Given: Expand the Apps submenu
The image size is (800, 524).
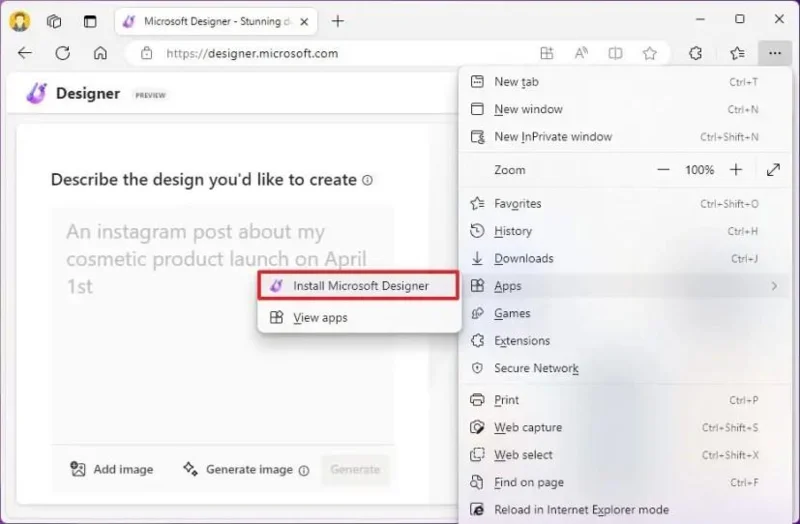Looking at the screenshot, I should click(625, 286).
